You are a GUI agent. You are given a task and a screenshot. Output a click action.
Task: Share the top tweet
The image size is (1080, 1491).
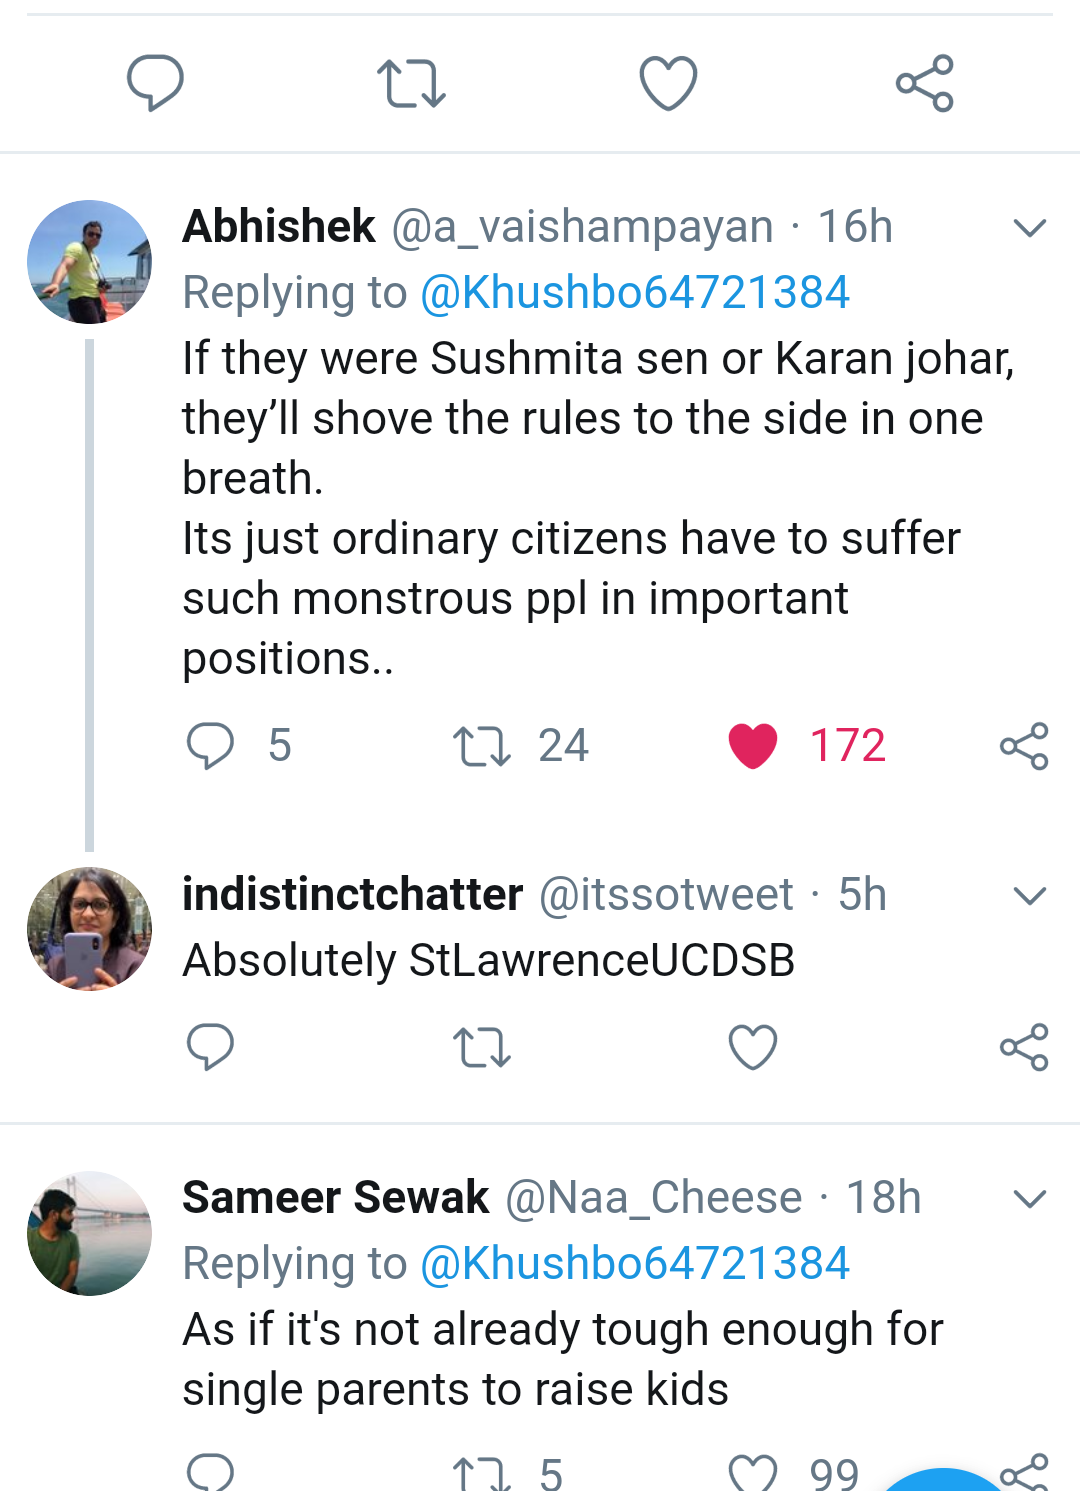coord(925,83)
